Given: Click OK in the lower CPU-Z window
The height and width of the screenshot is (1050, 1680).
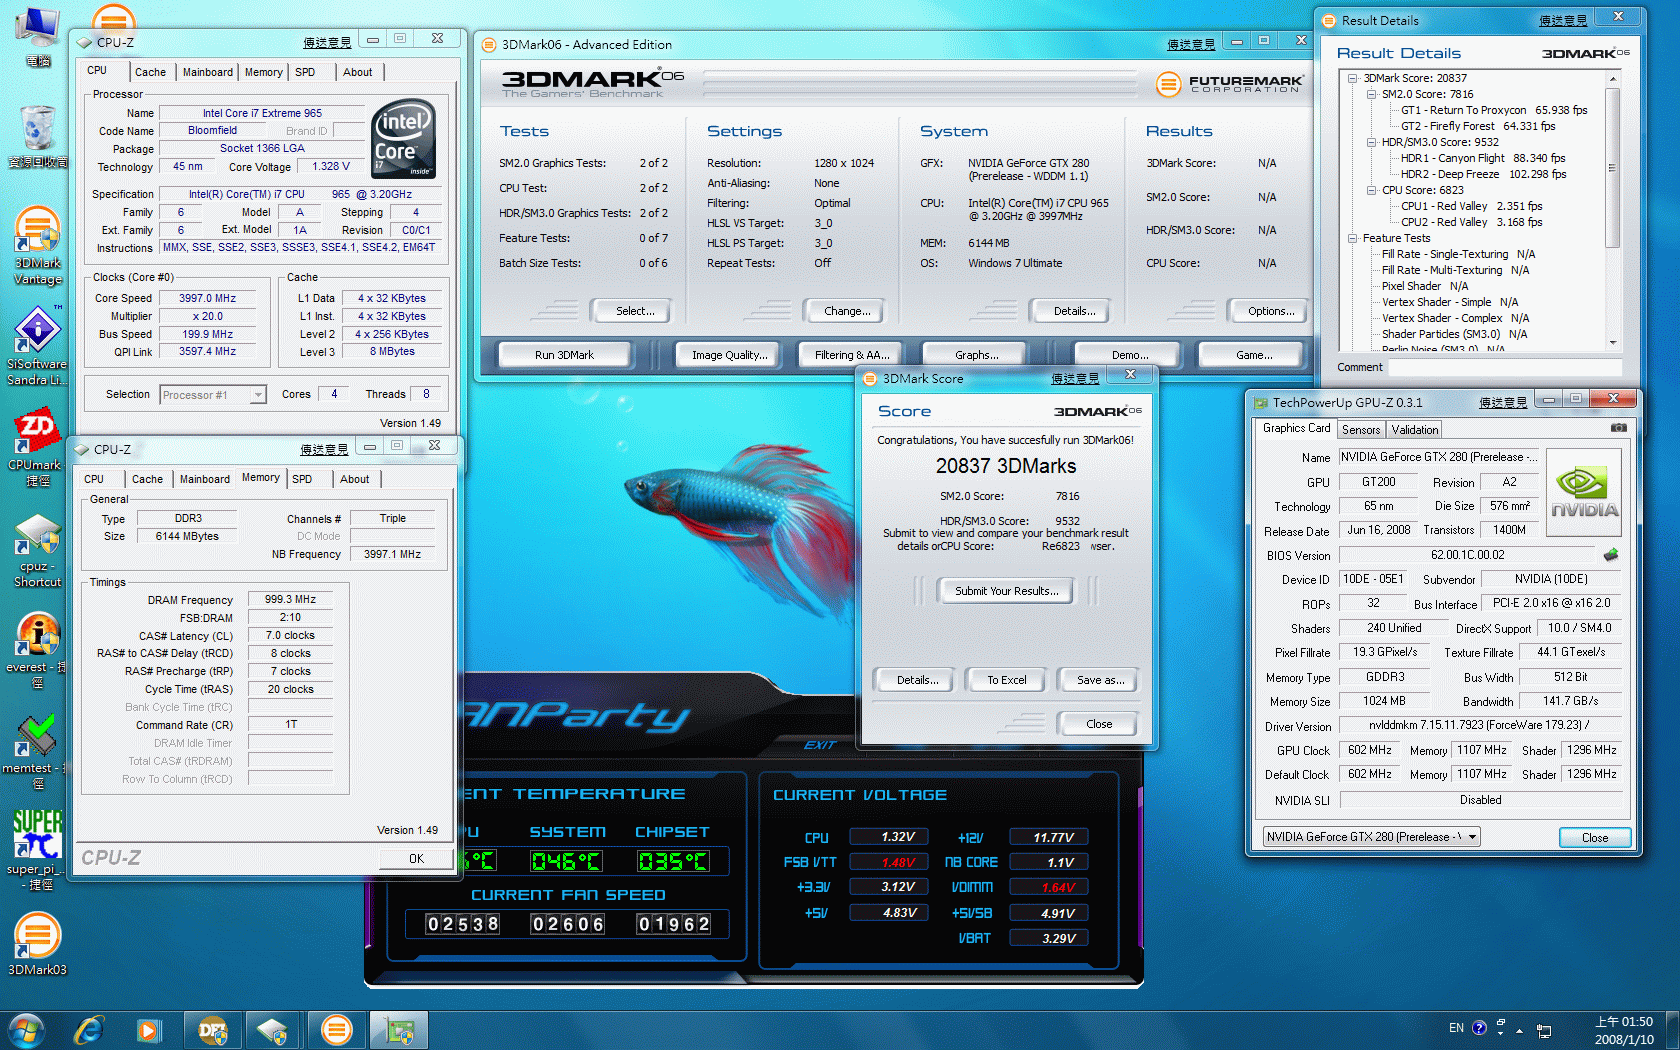Looking at the screenshot, I should (416, 858).
